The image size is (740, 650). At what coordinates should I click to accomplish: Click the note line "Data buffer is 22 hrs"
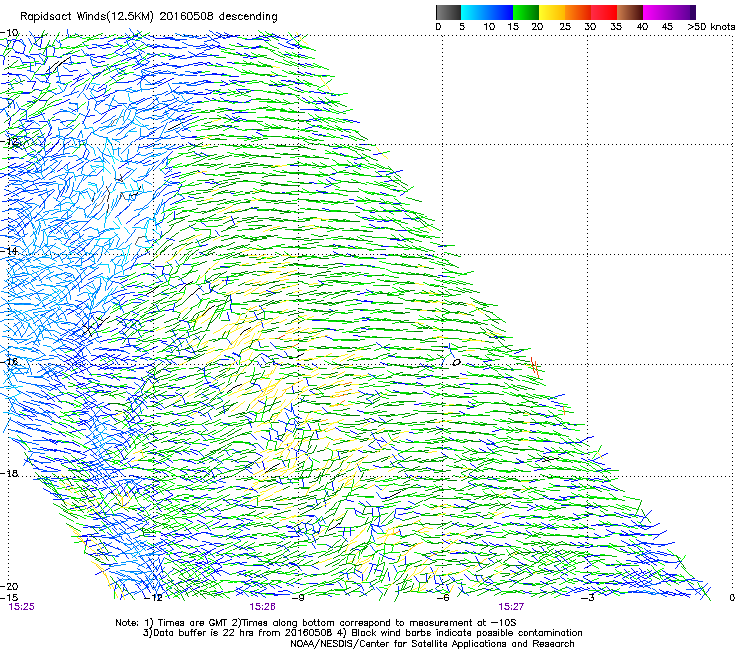tap(202, 633)
